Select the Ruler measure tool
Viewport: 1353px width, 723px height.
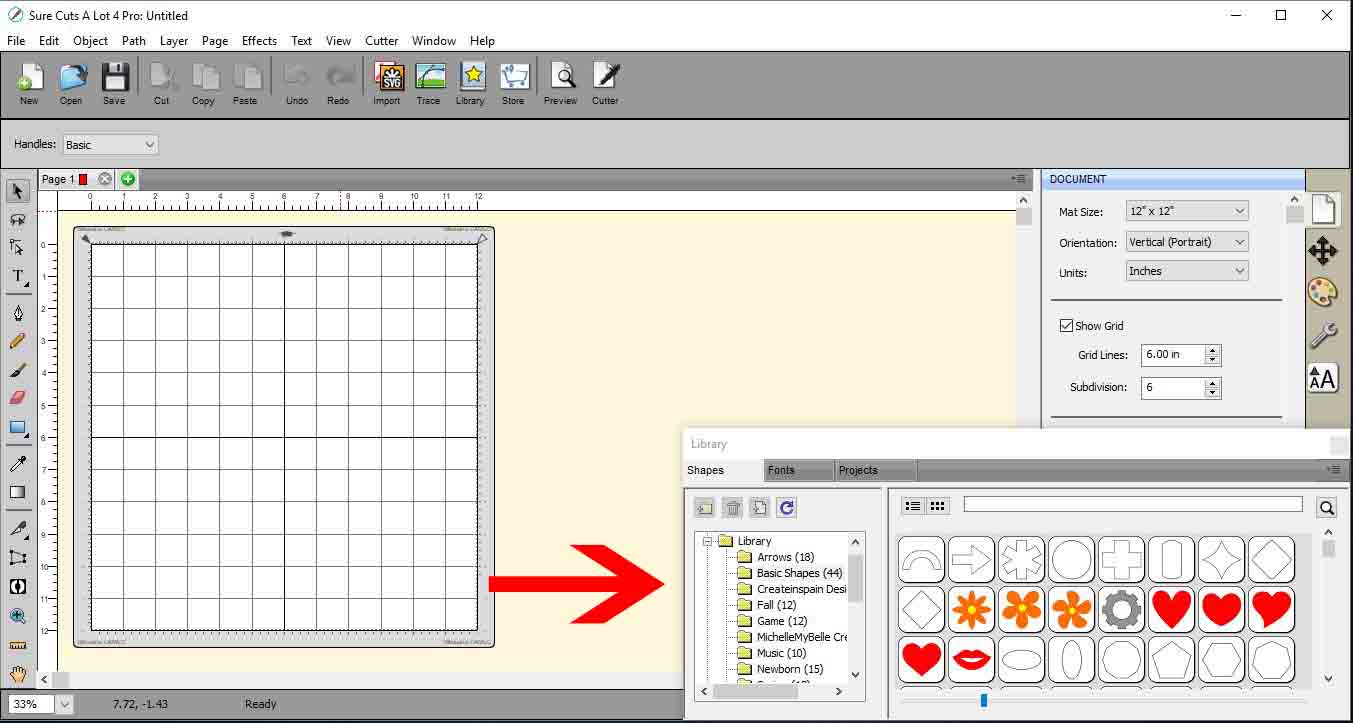tap(18, 646)
